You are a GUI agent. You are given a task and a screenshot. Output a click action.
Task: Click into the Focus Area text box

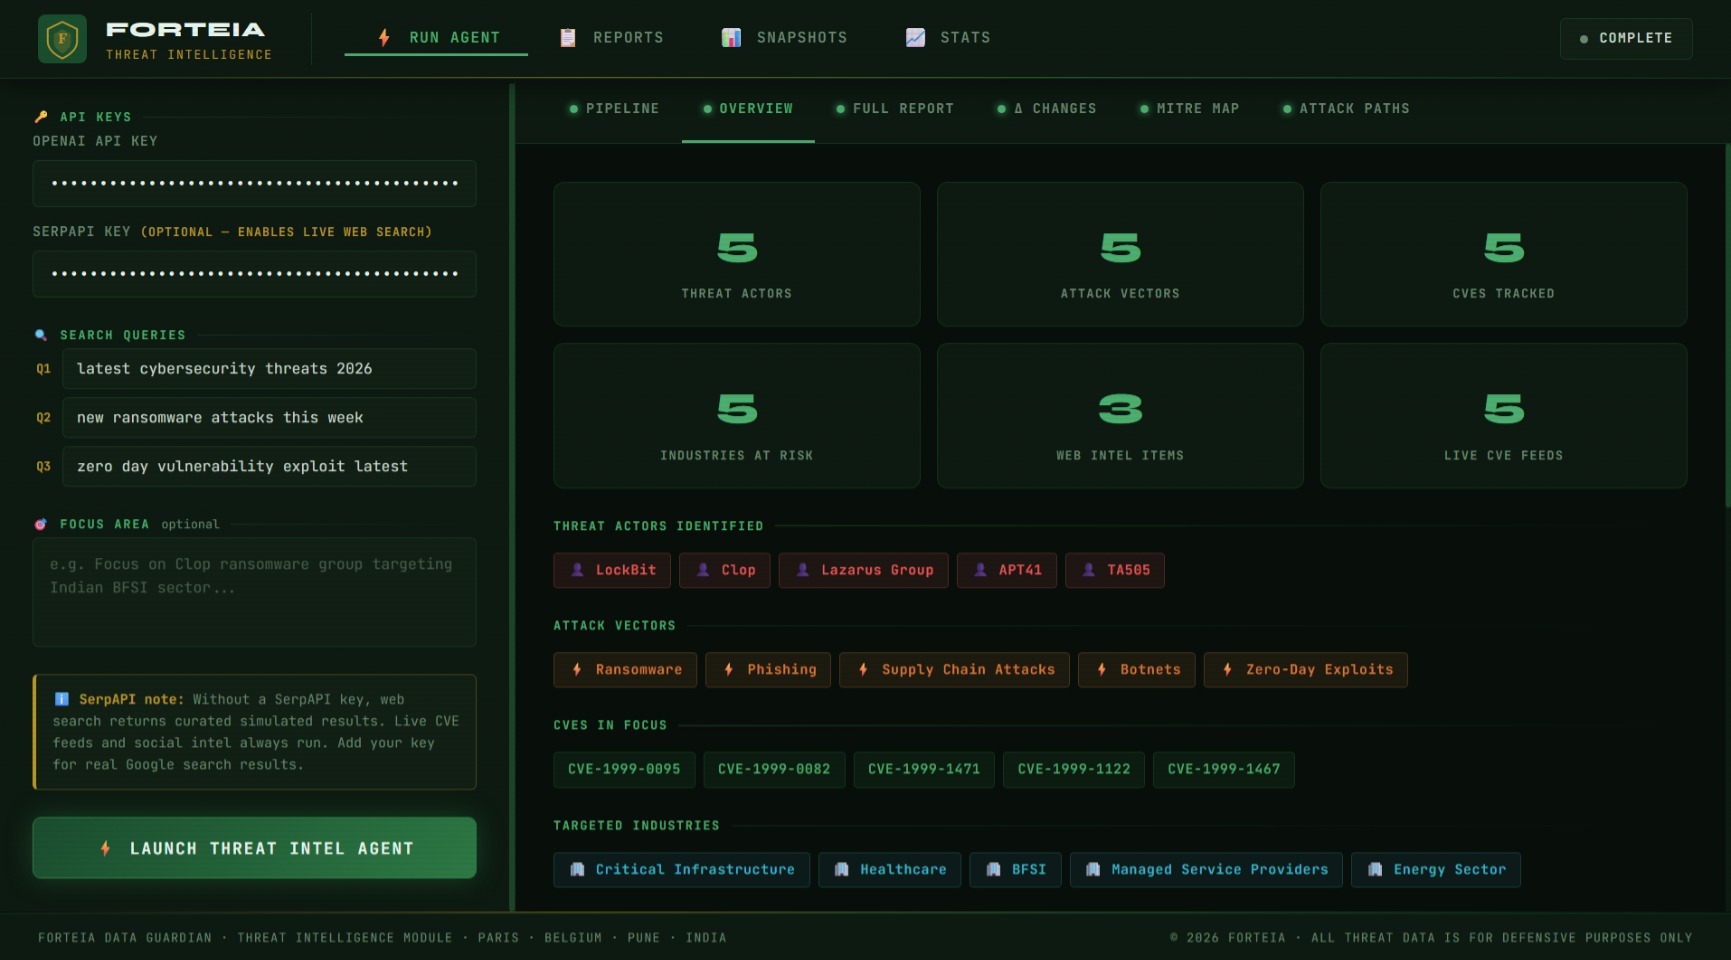tap(254, 592)
